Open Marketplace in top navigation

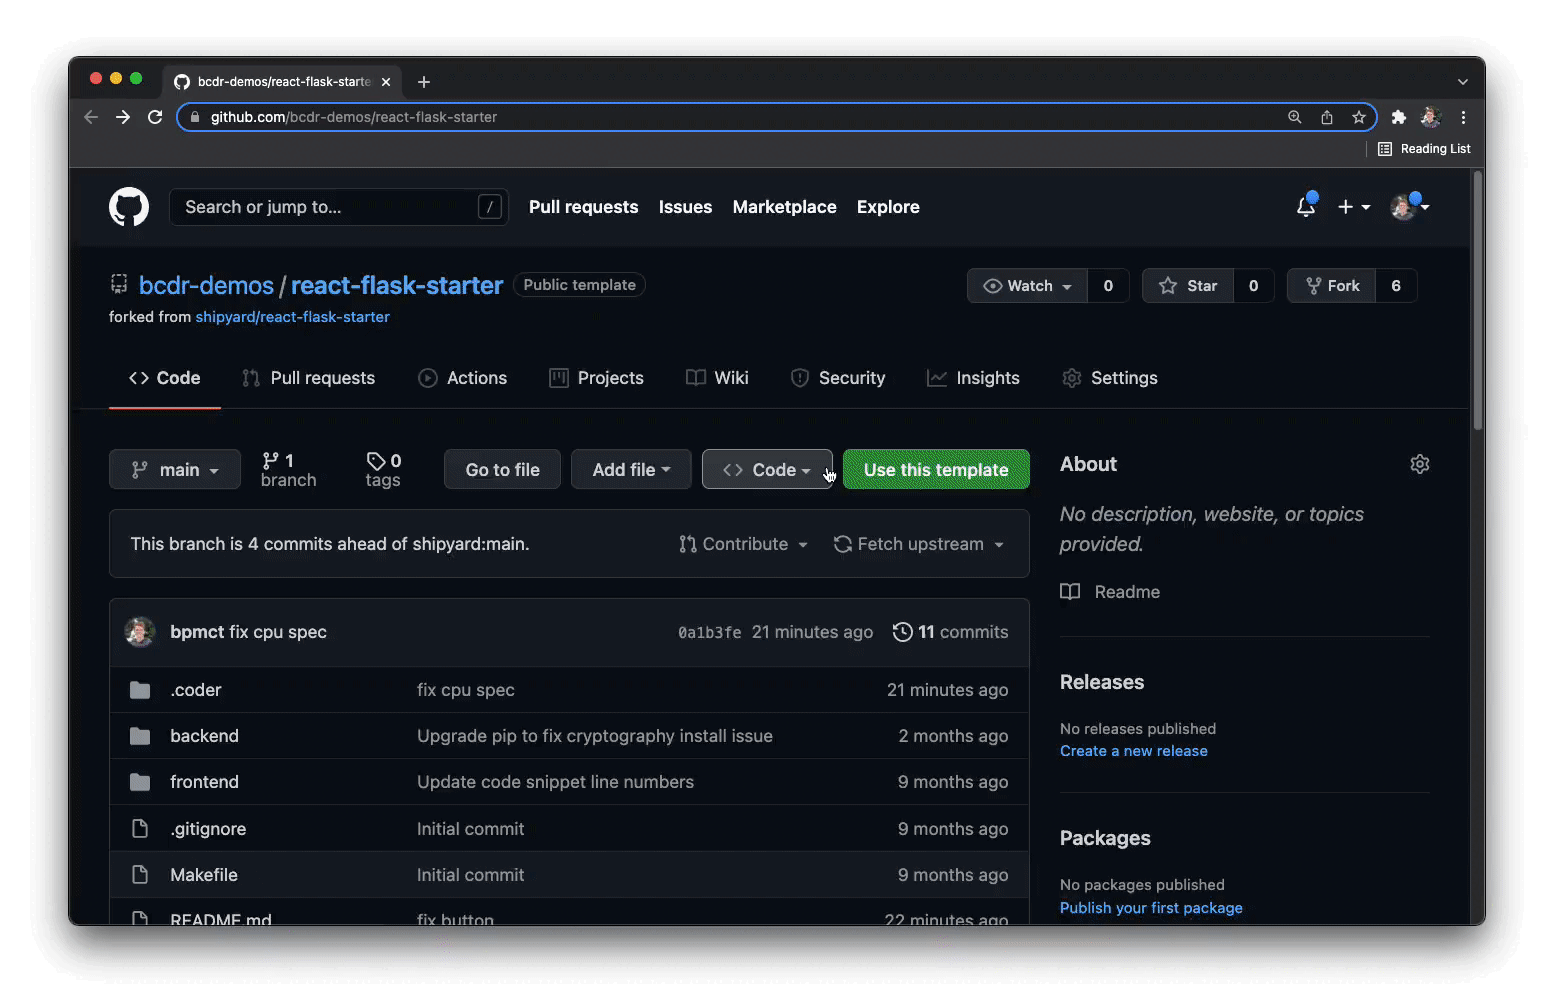click(x=784, y=207)
